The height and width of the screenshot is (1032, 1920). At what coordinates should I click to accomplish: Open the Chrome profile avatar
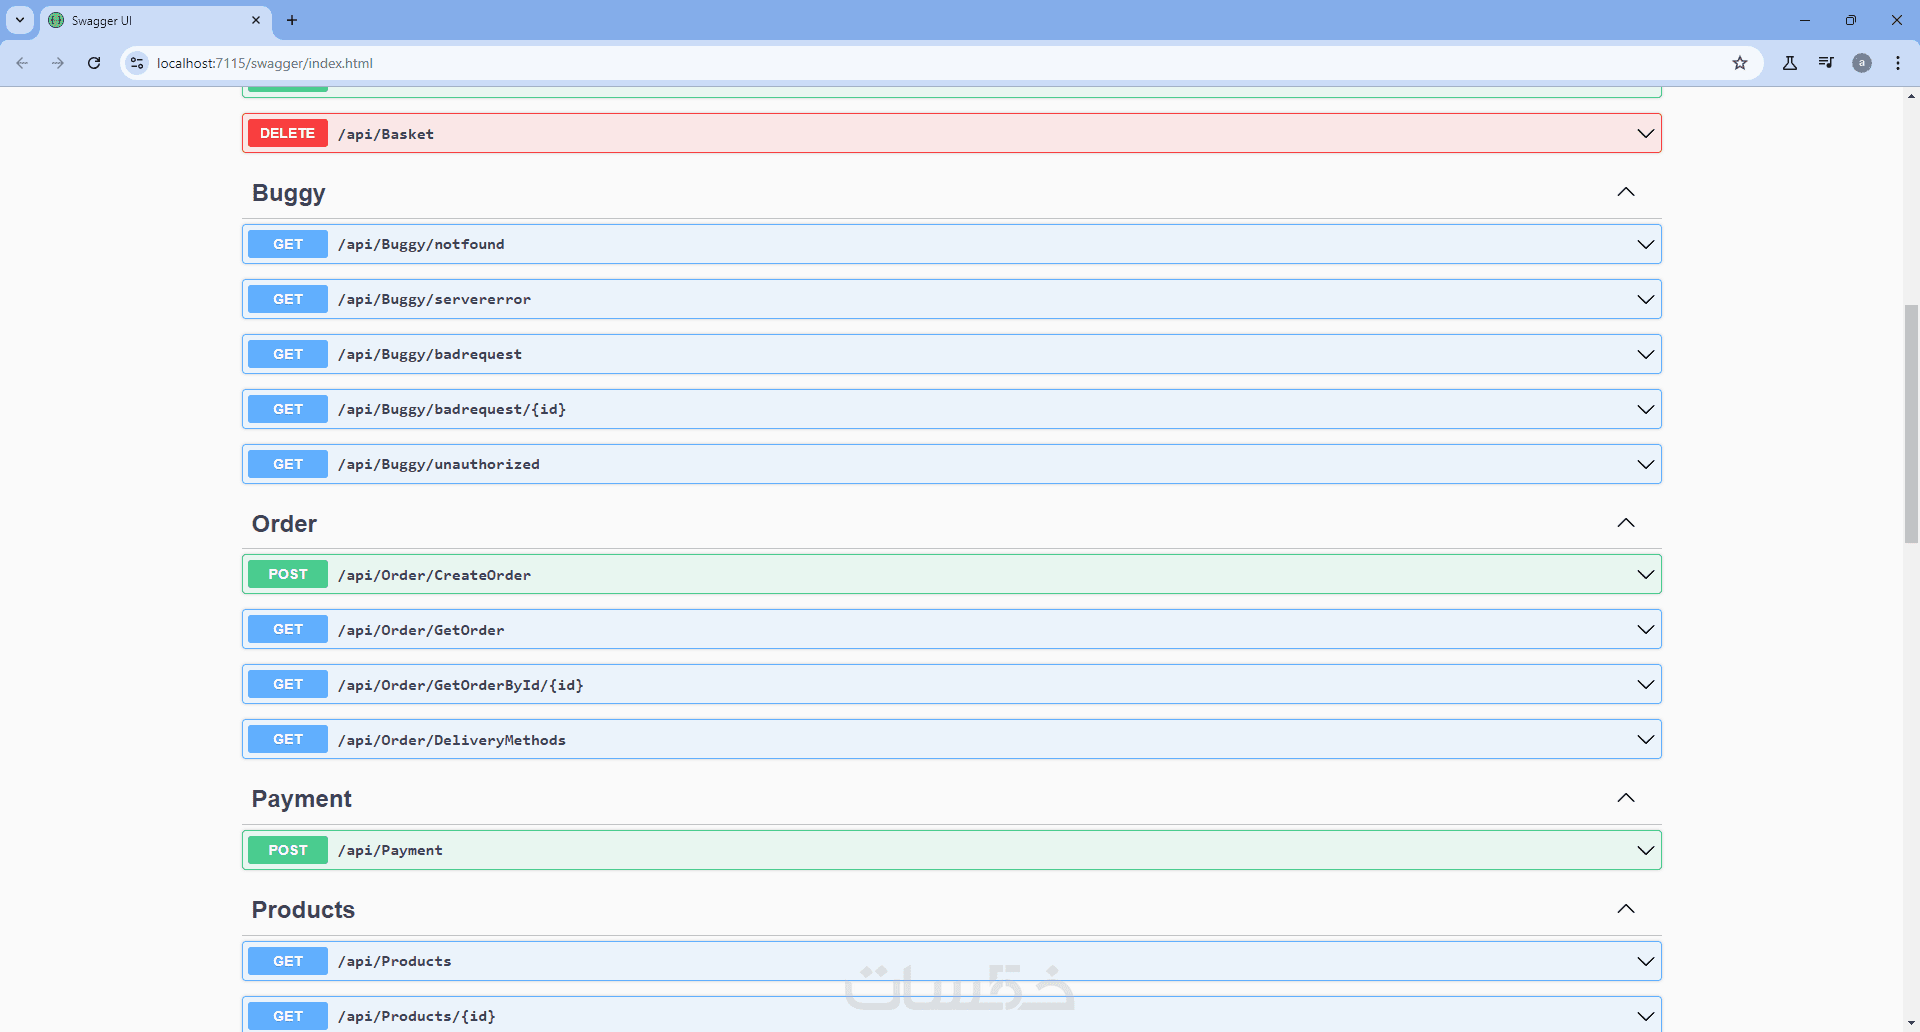click(1862, 63)
